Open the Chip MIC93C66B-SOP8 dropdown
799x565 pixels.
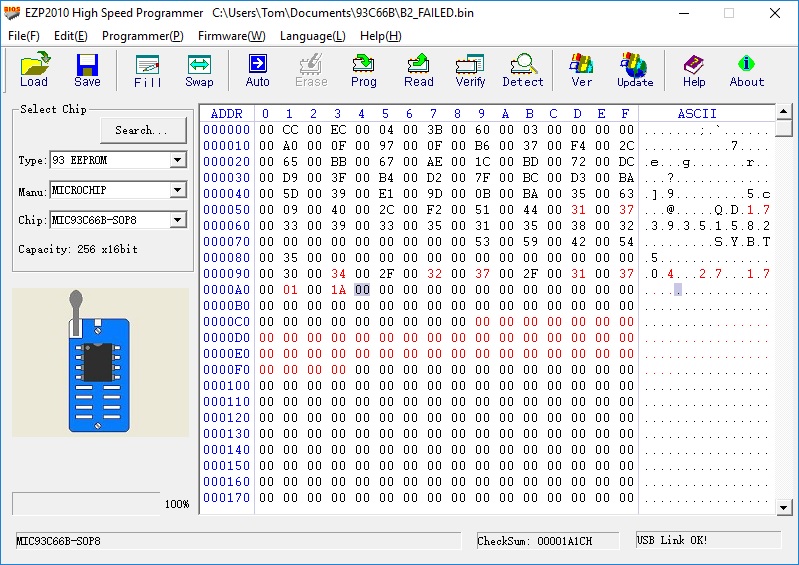point(177,220)
